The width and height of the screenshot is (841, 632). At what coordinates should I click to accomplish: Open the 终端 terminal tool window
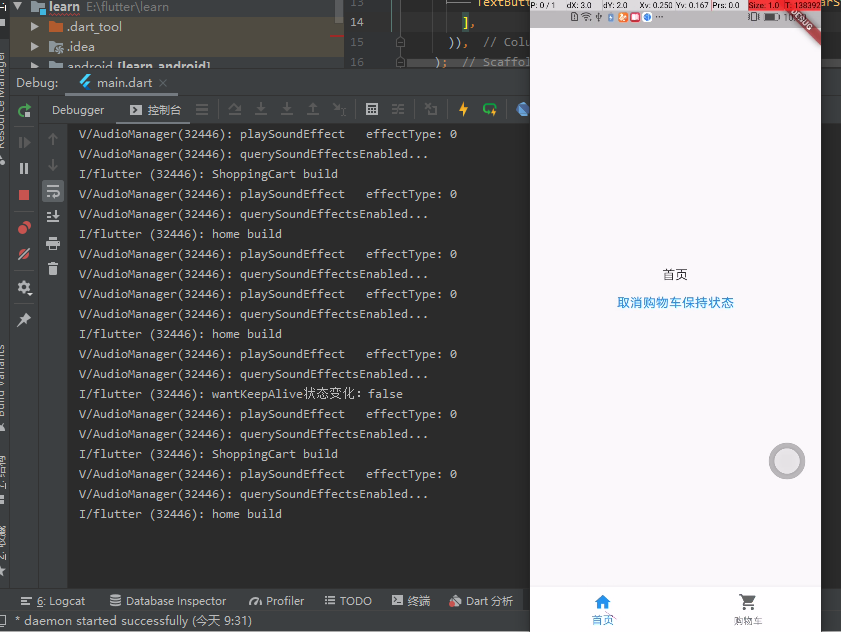[x=411, y=601]
